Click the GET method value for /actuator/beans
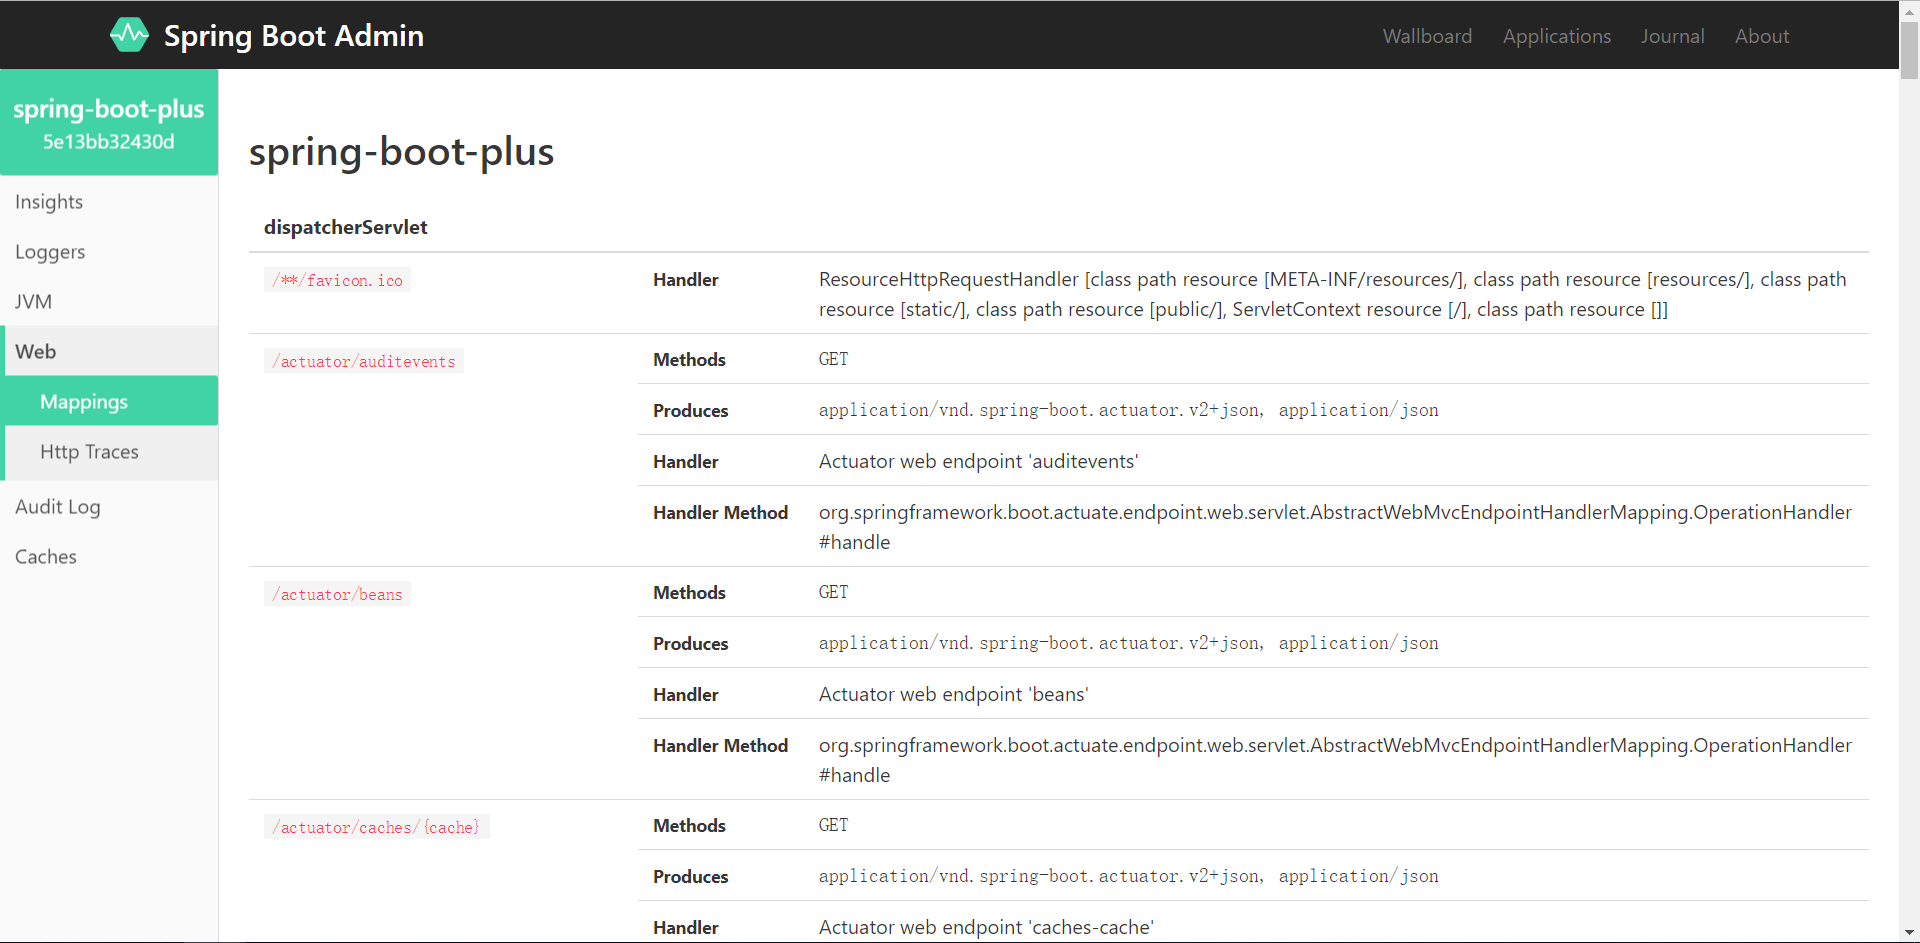The width and height of the screenshot is (1920, 943). (833, 592)
